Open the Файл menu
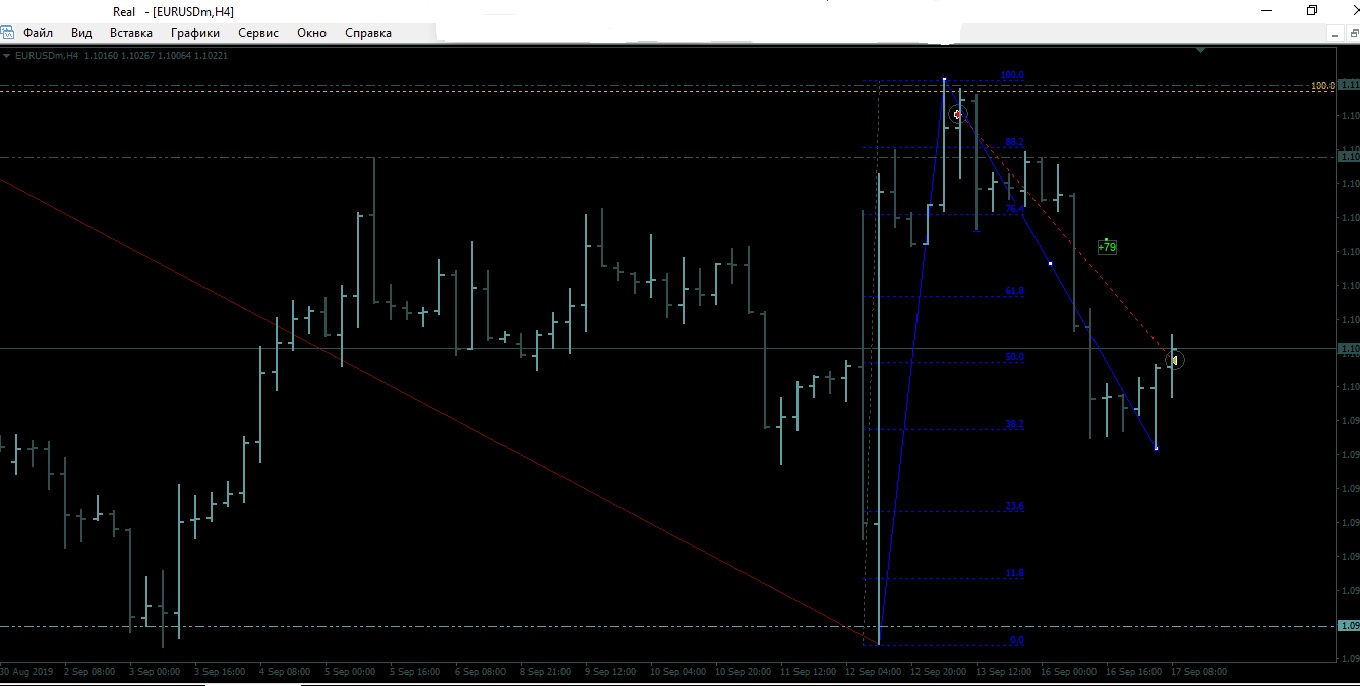Viewport: 1360px width, 686px height. tap(38, 33)
